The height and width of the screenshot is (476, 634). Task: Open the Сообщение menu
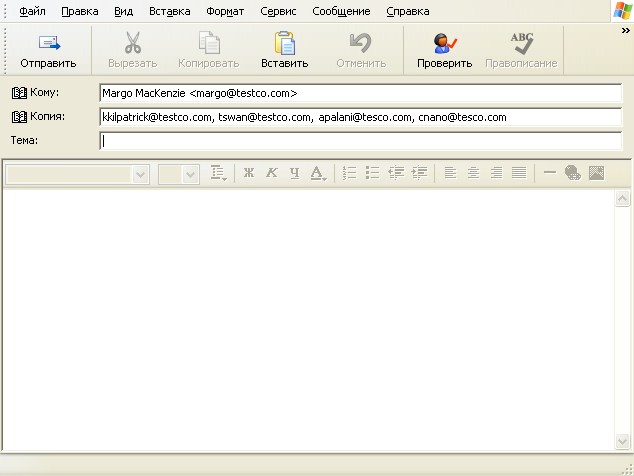click(341, 11)
